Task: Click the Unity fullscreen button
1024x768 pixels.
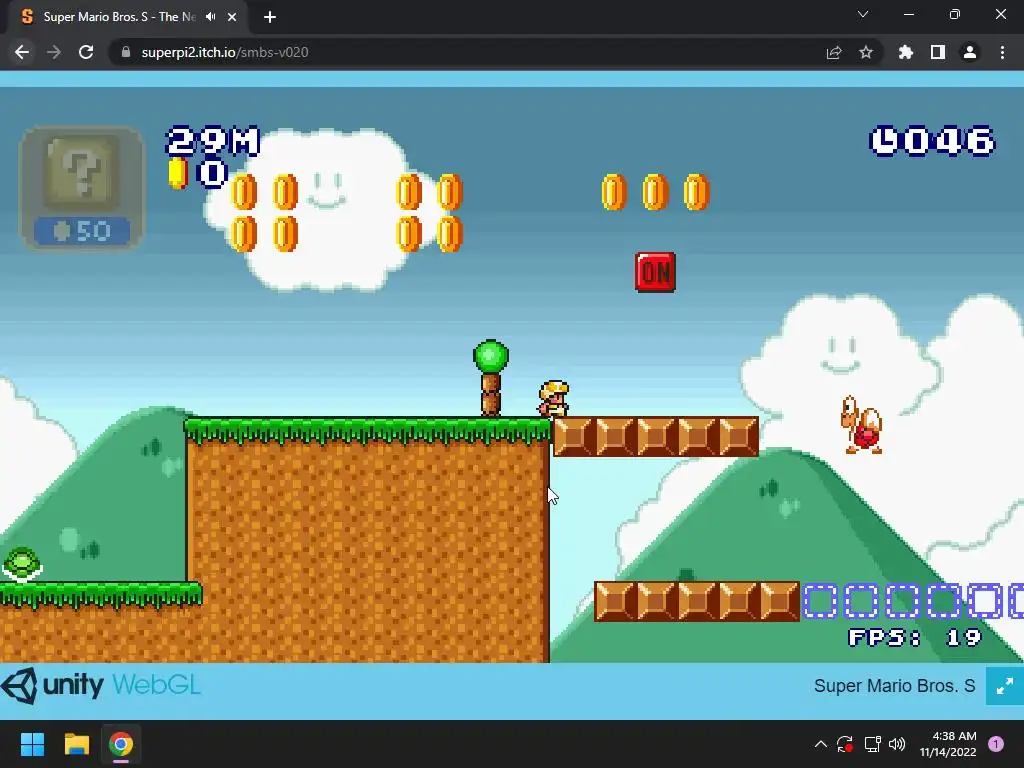Action: 1004,686
